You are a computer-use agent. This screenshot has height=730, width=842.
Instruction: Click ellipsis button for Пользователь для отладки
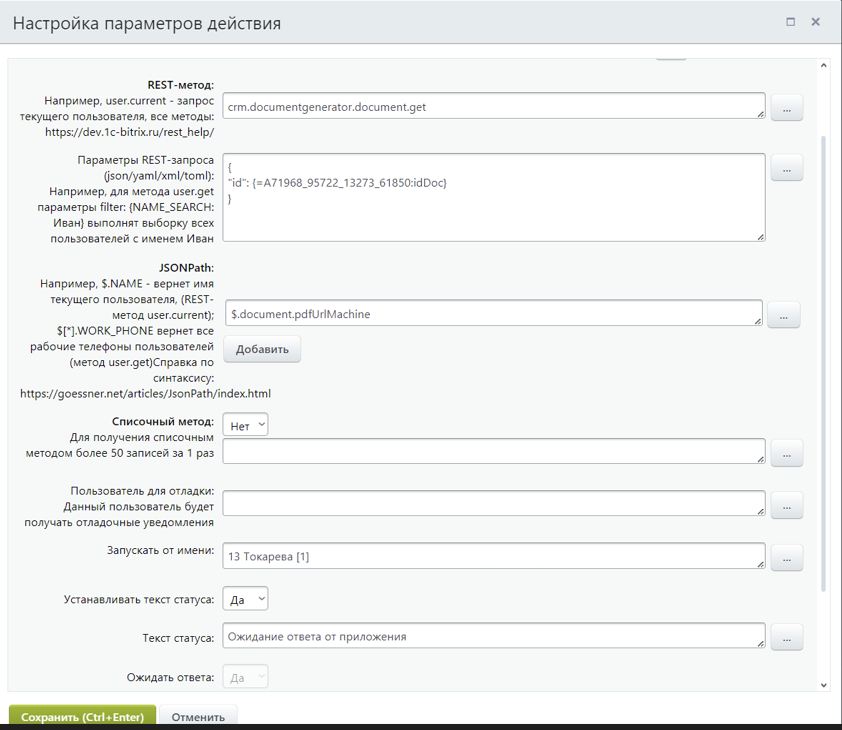pyautogui.click(x=786, y=505)
